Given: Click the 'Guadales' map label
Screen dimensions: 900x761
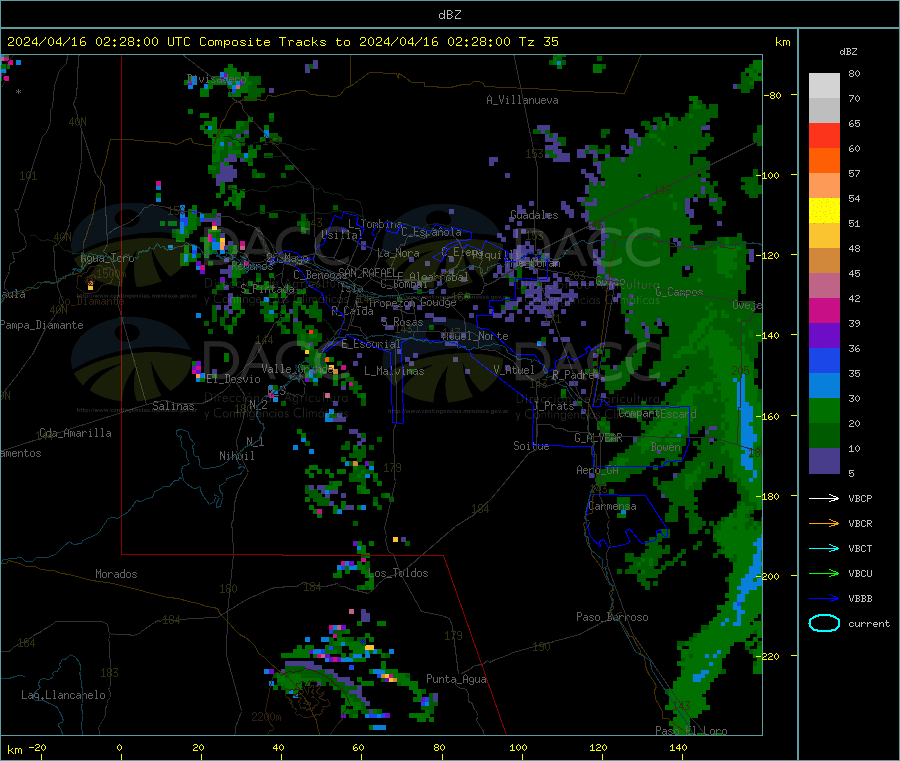Looking at the screenshot, I should (x=534, y=215).
